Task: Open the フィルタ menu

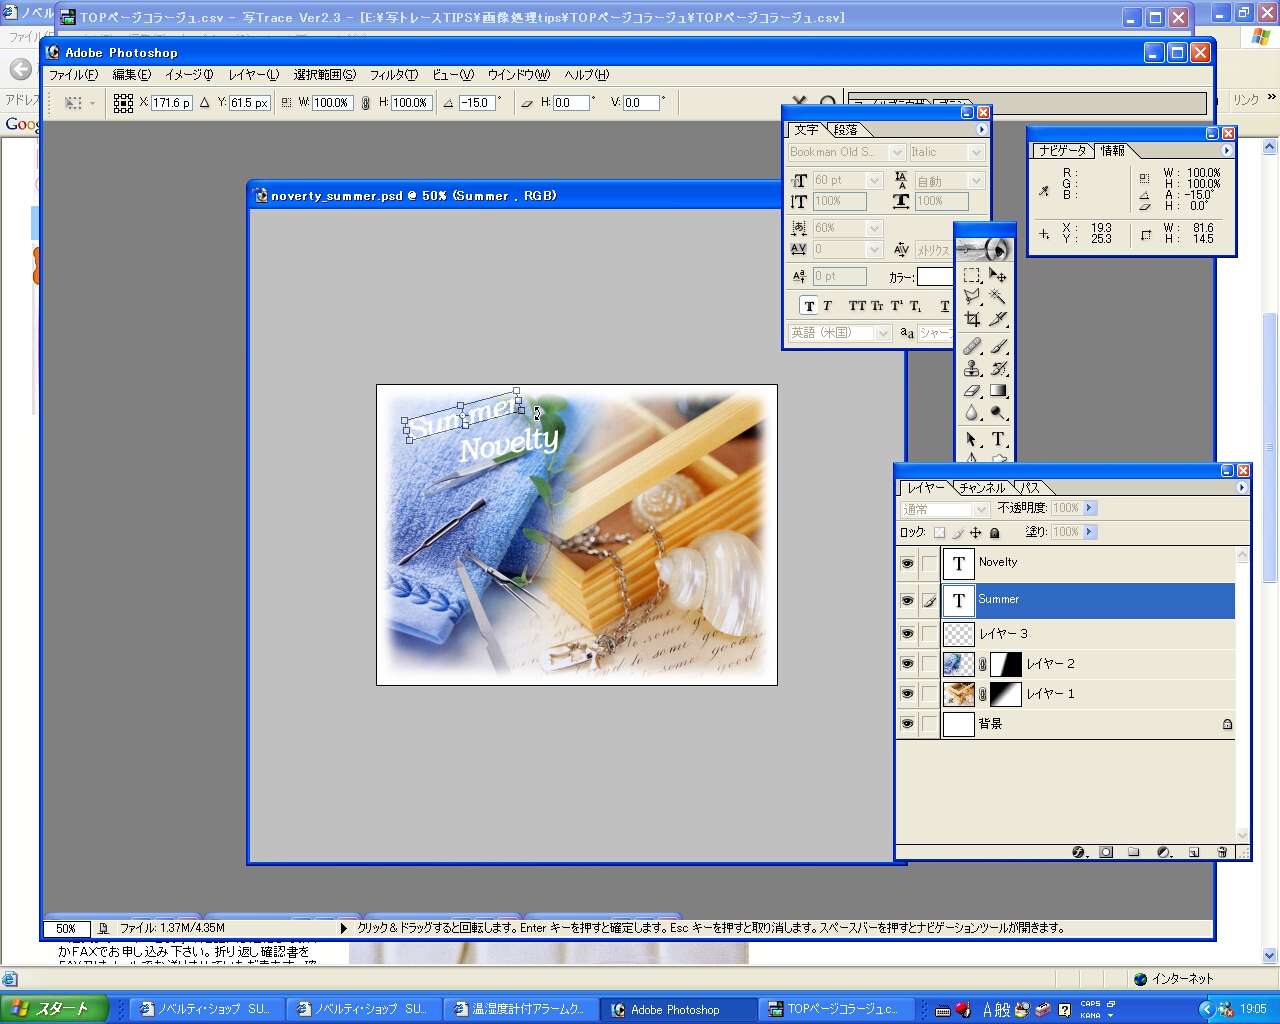Action: click(393, 75)
